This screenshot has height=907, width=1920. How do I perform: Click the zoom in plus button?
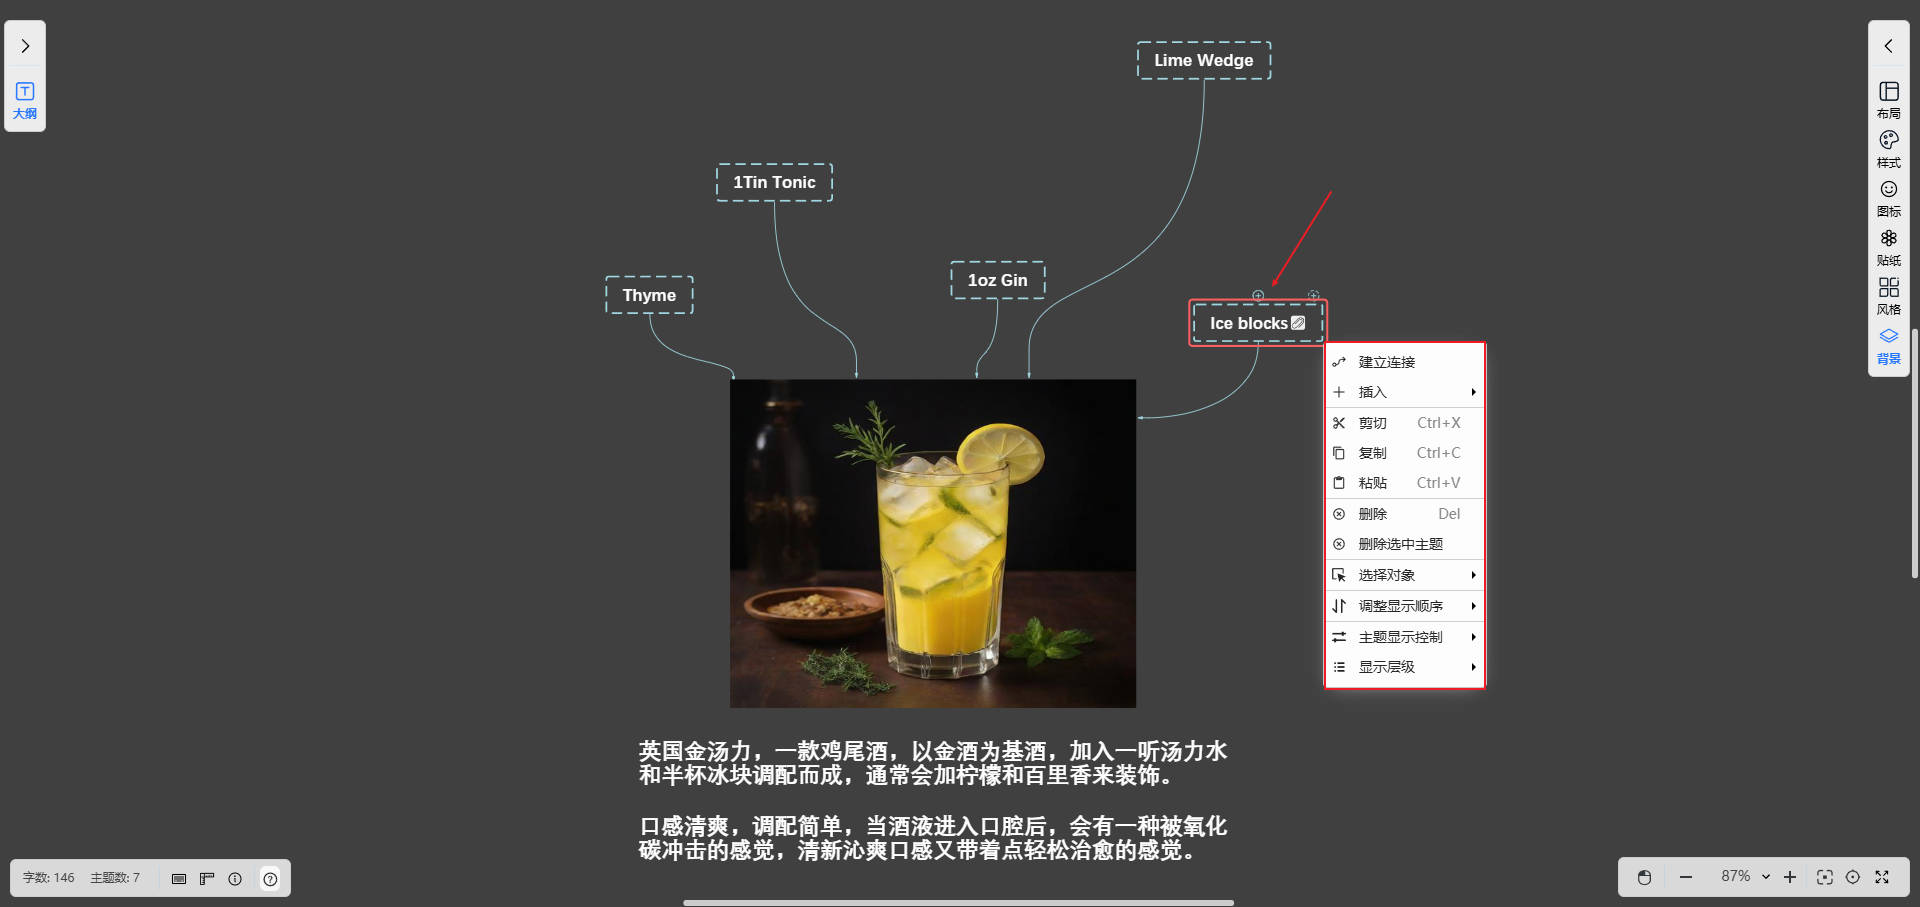pyautogui.click(x=1790, y=877)
